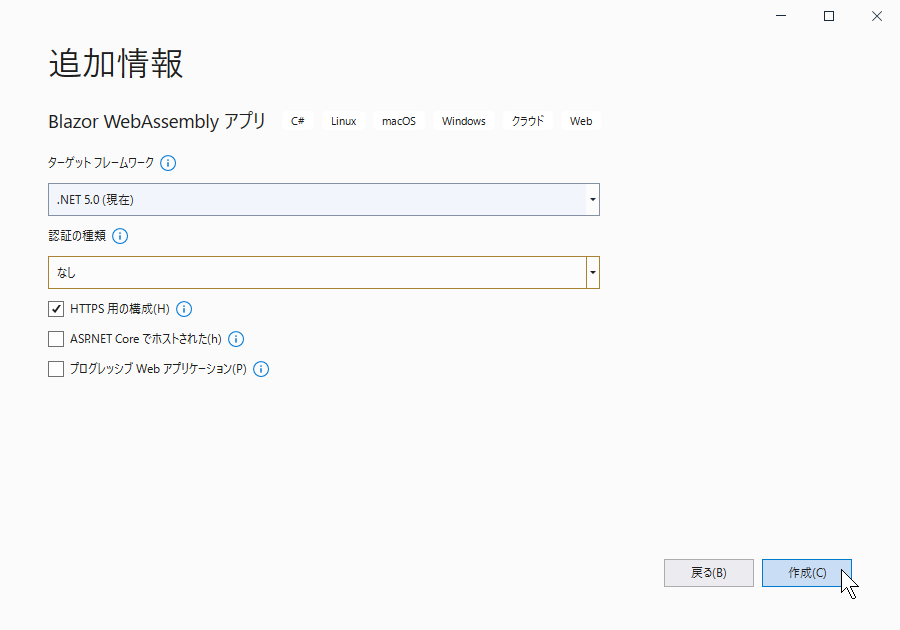
Task: Click the C# tag
Action: click(x=297, y=121)
